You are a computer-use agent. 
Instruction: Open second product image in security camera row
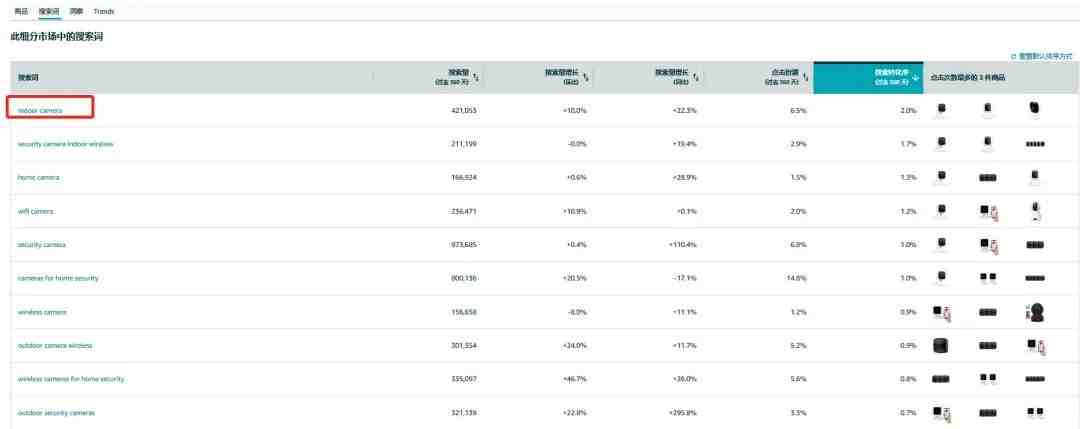click(988, 245)
